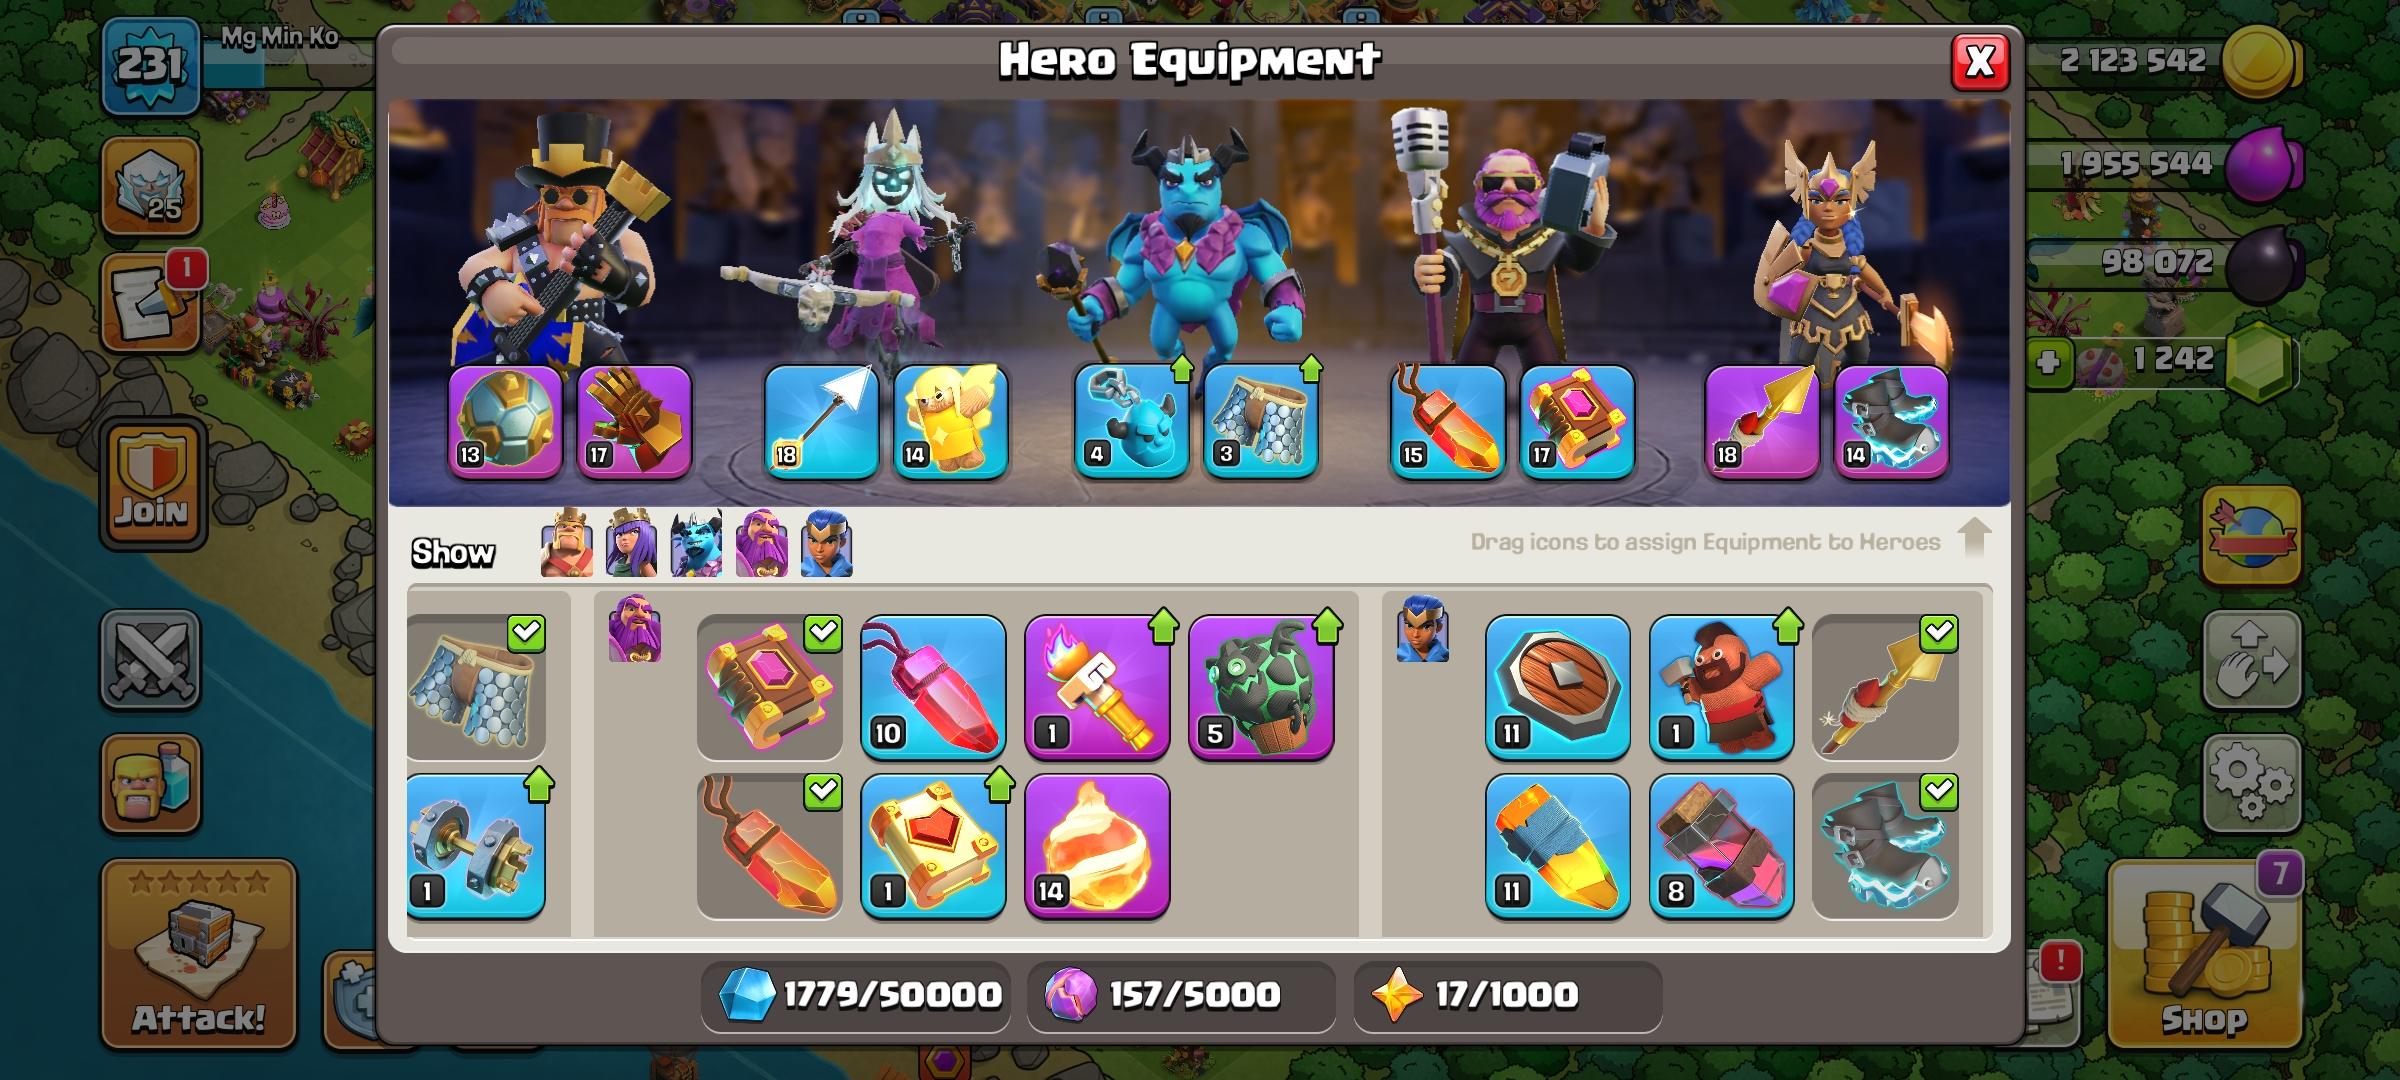Screen dimensions: 2400x1080
Task: Select the level 11 Royal Gem equipment
Action: pyautogui.click(x=1557, y=846)
